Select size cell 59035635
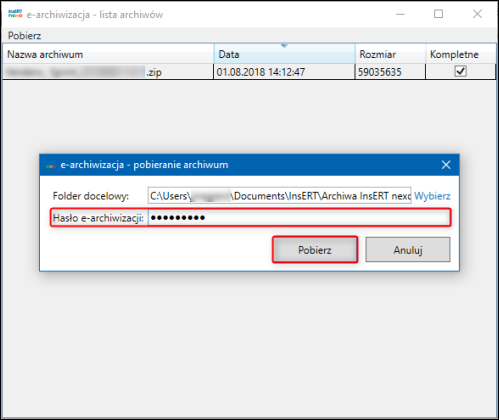 (390, 72)
